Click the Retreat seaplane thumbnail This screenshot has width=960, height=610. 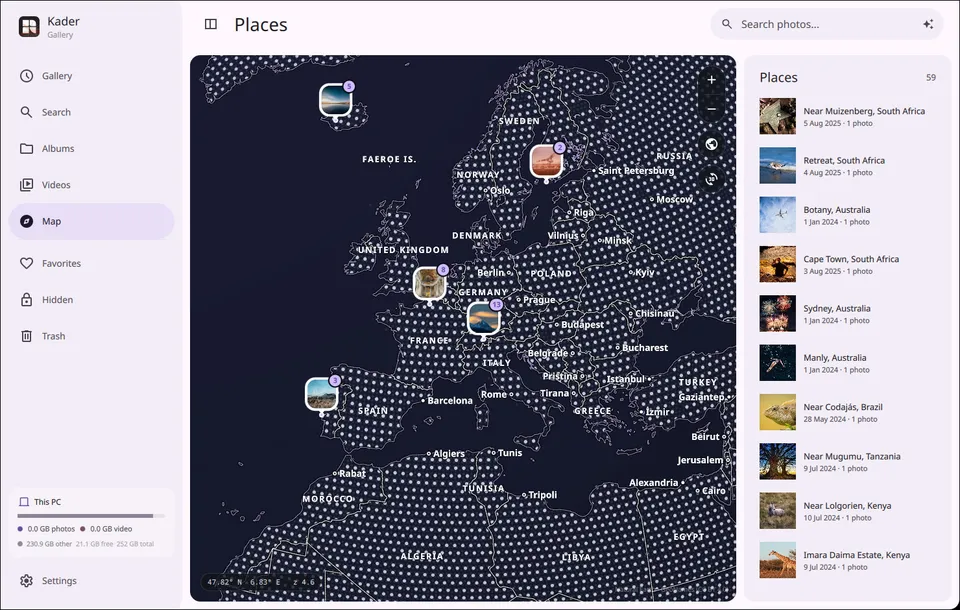778,165
